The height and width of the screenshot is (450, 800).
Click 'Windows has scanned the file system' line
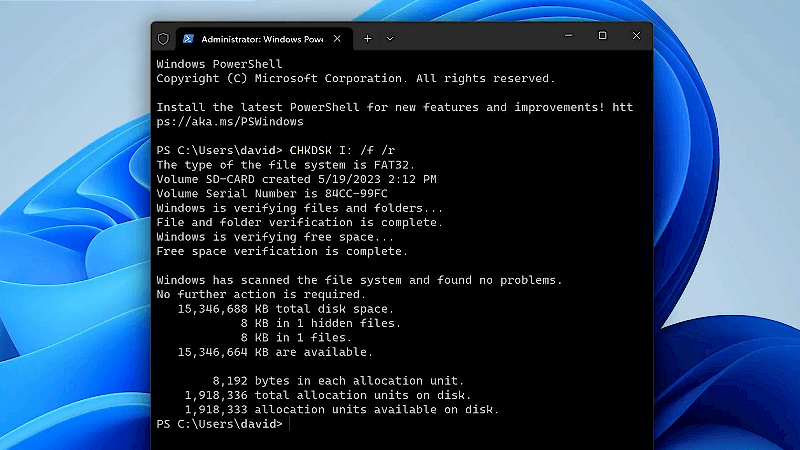(x=359, y=280)
